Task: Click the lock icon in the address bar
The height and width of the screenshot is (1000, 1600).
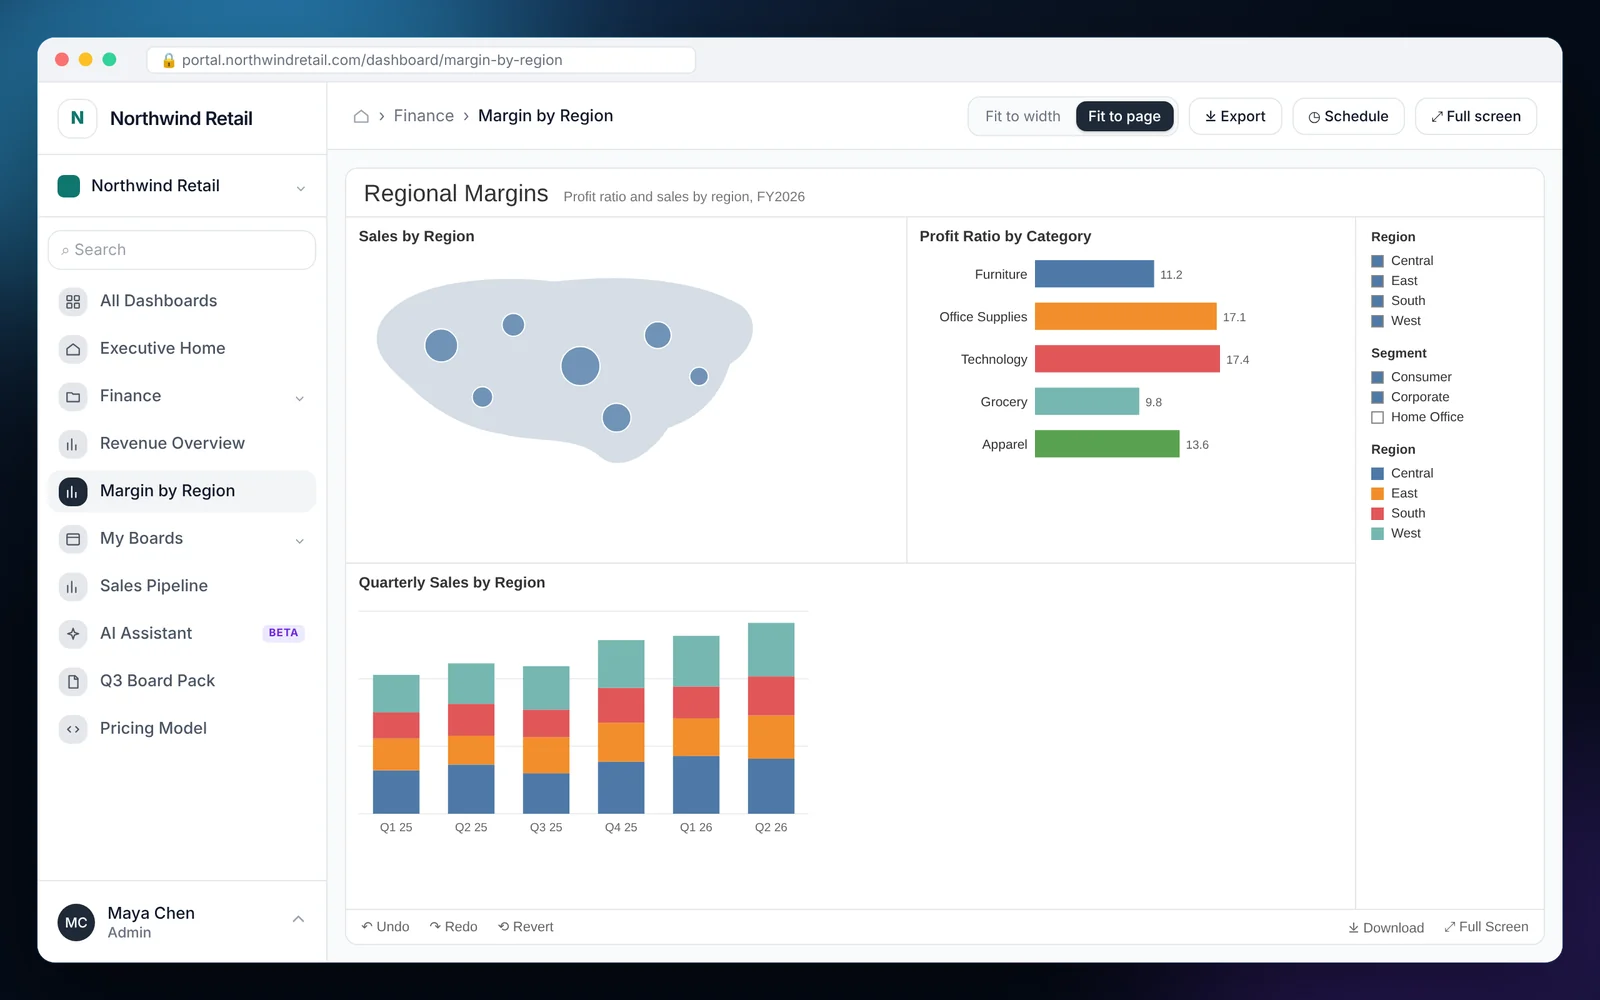Action: pos(169,60)
